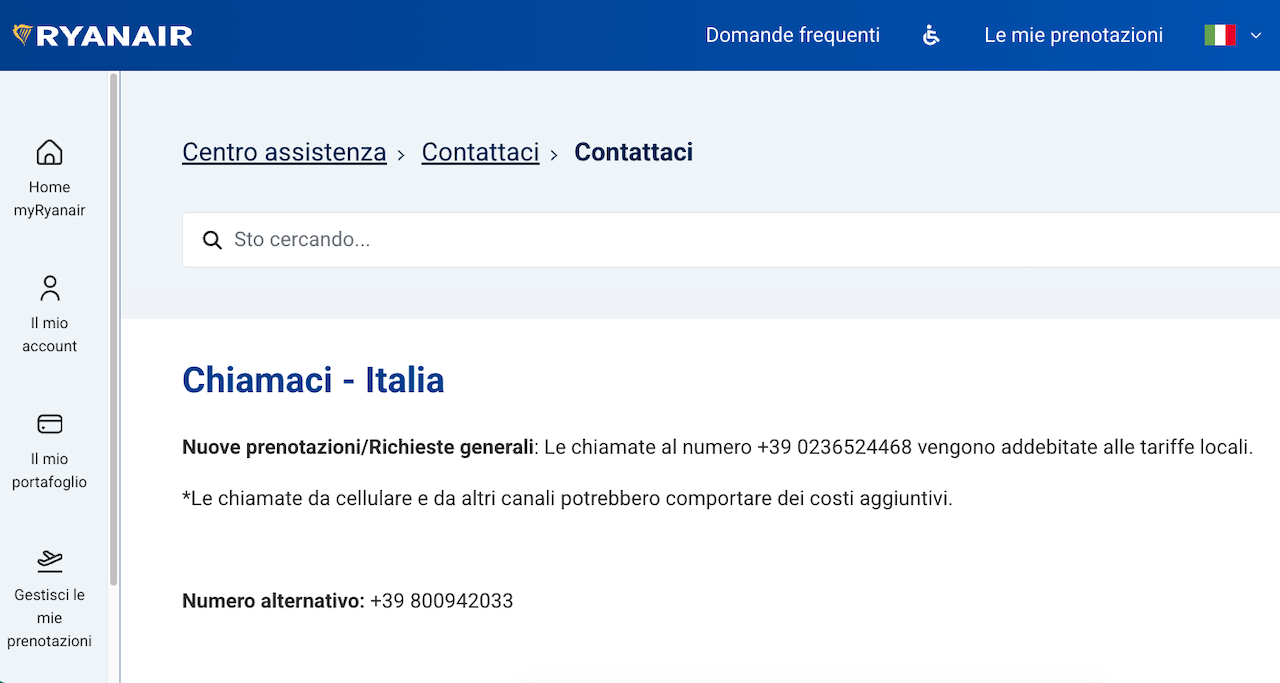Open Domande frequenti in the header
This screenshot has width=1280, height=683.
pos(793,35)
